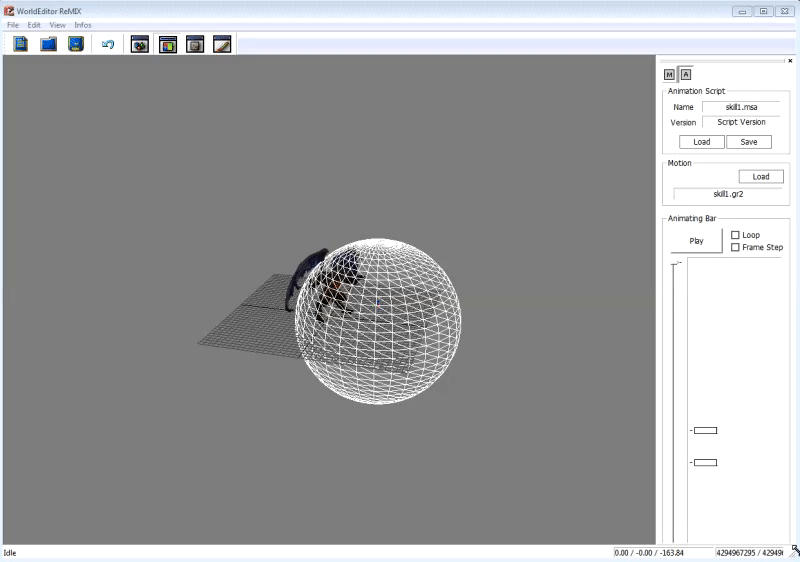Click the WorldEditor ReMIX title icon
800x562 pixels.
(9, 11)
